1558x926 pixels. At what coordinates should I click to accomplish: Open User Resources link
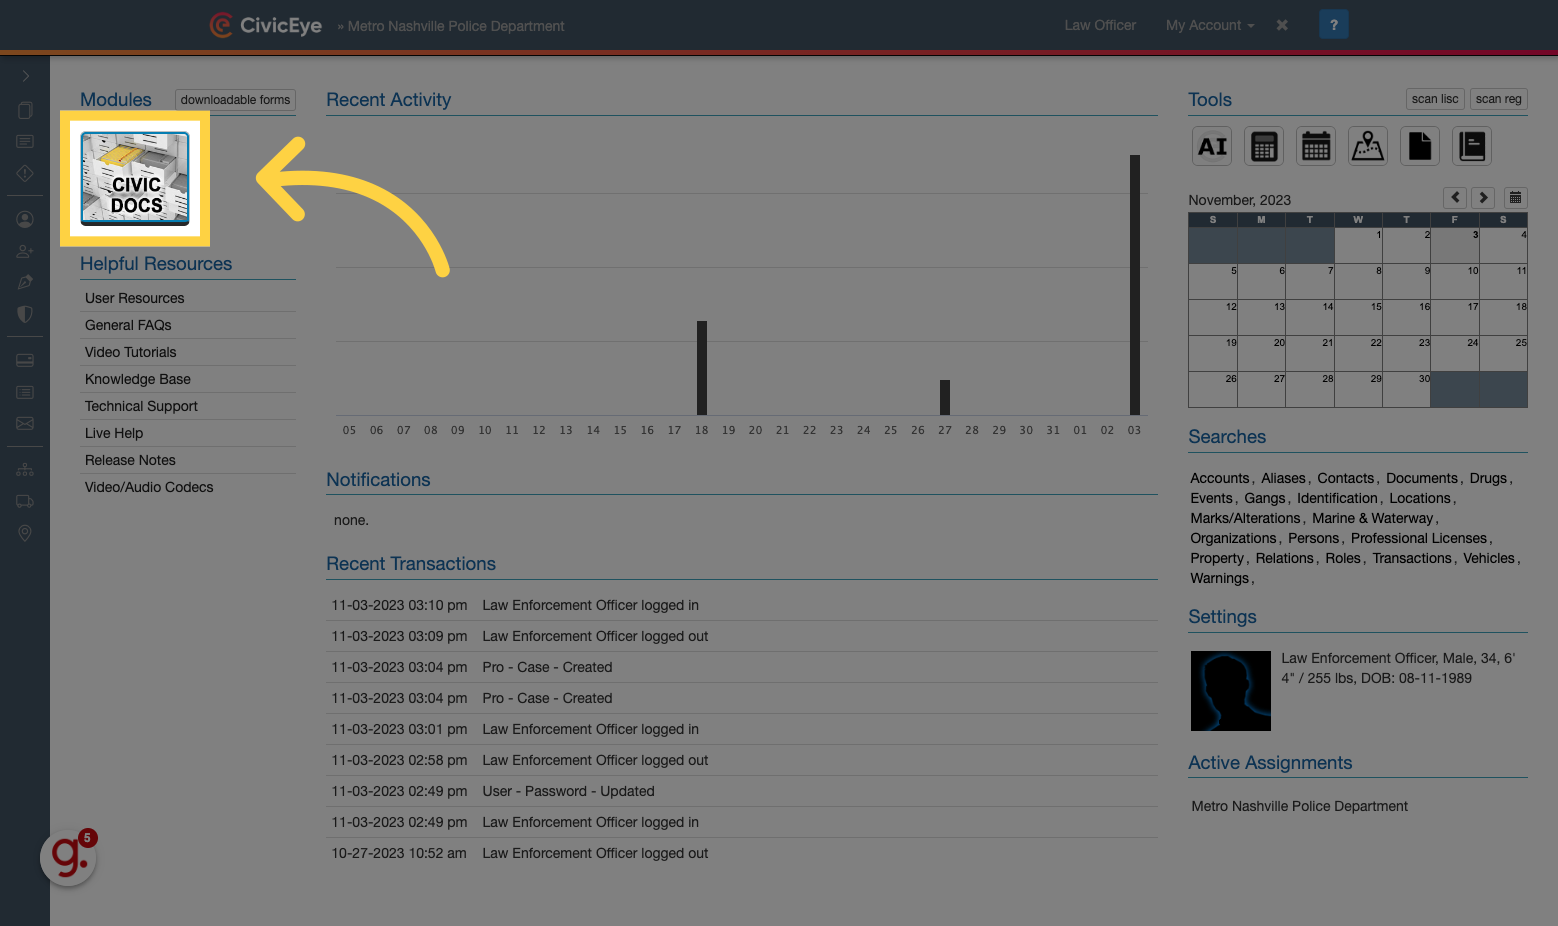pyautogui.click(x=135, y=298)
